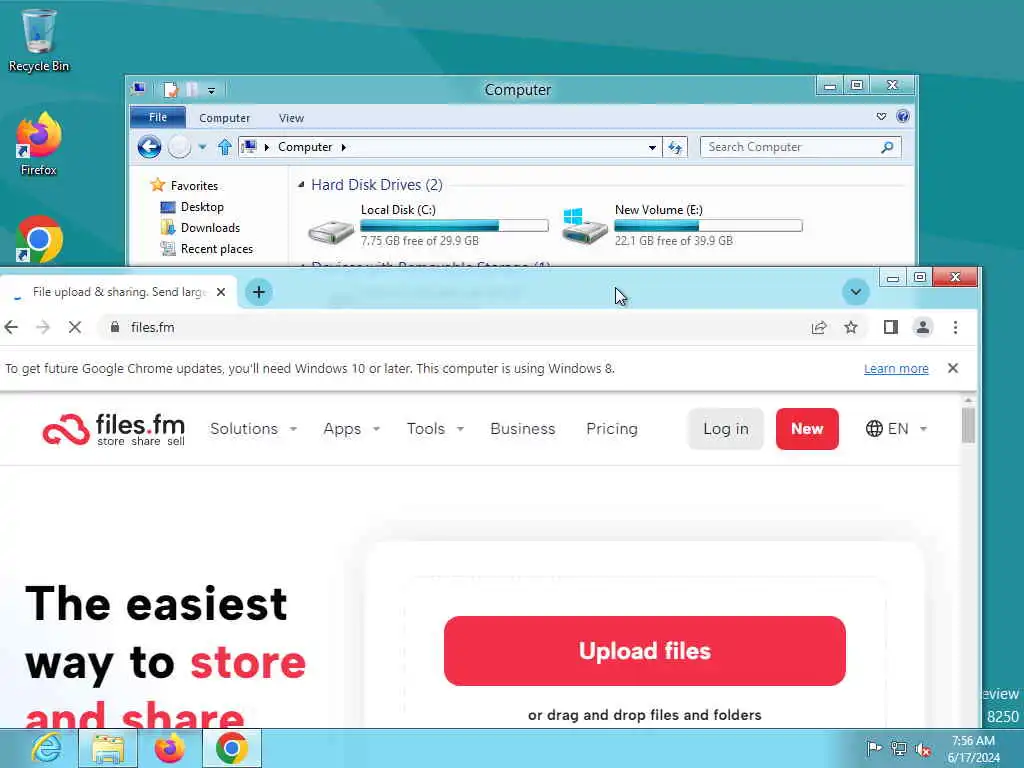The height and width of the screenshot is (768, 1024).
Task: Go back in the Chrome browser
Action: point(11,327)
